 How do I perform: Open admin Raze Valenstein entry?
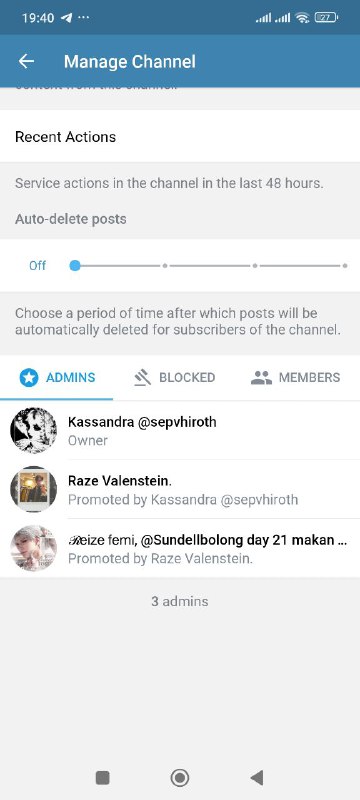(x=180, y=489)
